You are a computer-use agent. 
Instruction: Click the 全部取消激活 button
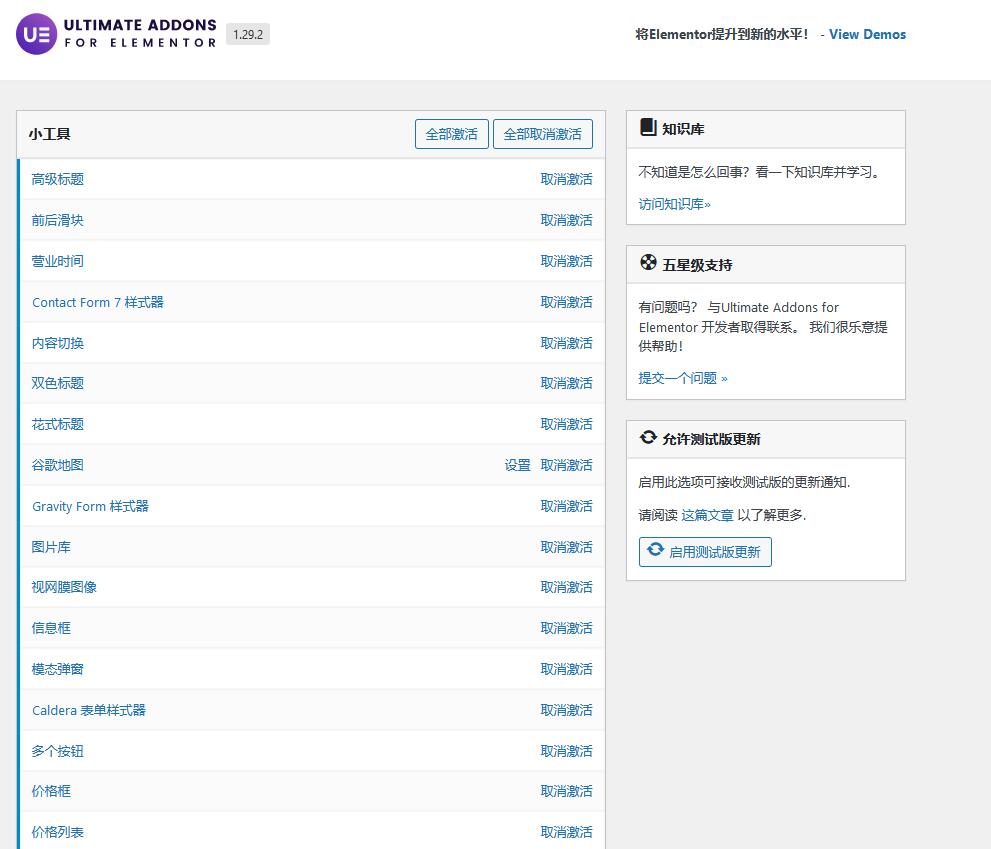(542, 134)
